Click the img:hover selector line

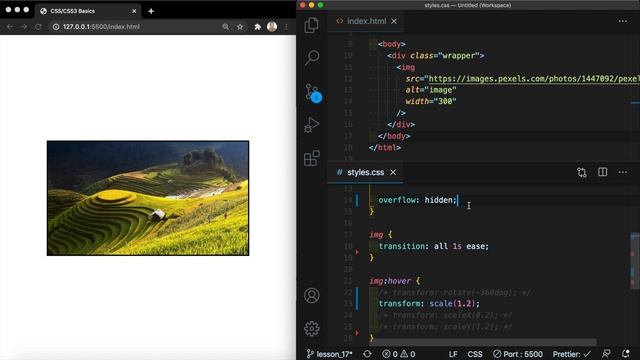pos(394,281)
